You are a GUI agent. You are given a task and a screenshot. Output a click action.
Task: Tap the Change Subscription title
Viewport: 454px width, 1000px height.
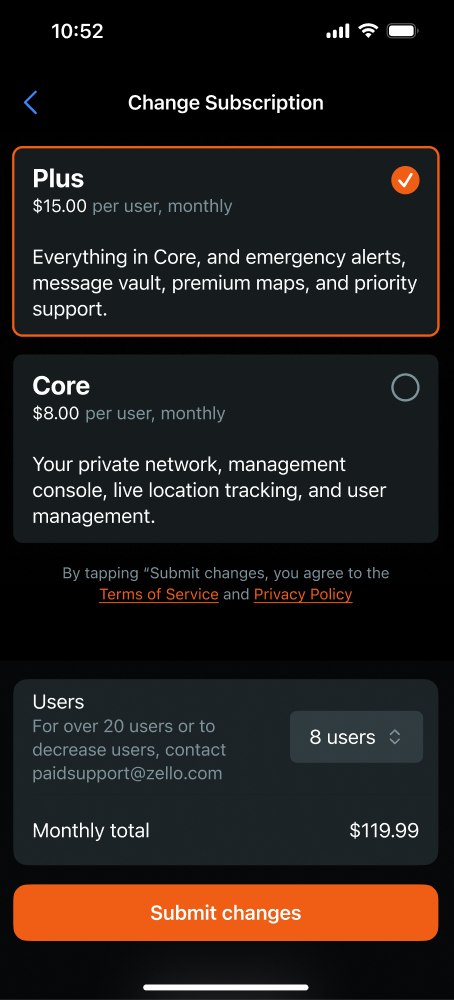[226, 103]
